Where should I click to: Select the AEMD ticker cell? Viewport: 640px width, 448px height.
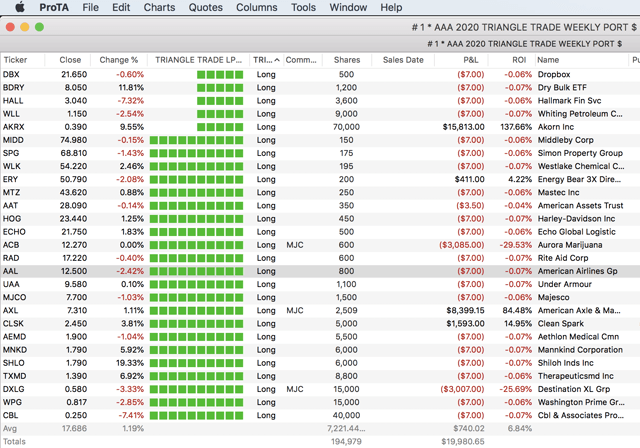14,337
